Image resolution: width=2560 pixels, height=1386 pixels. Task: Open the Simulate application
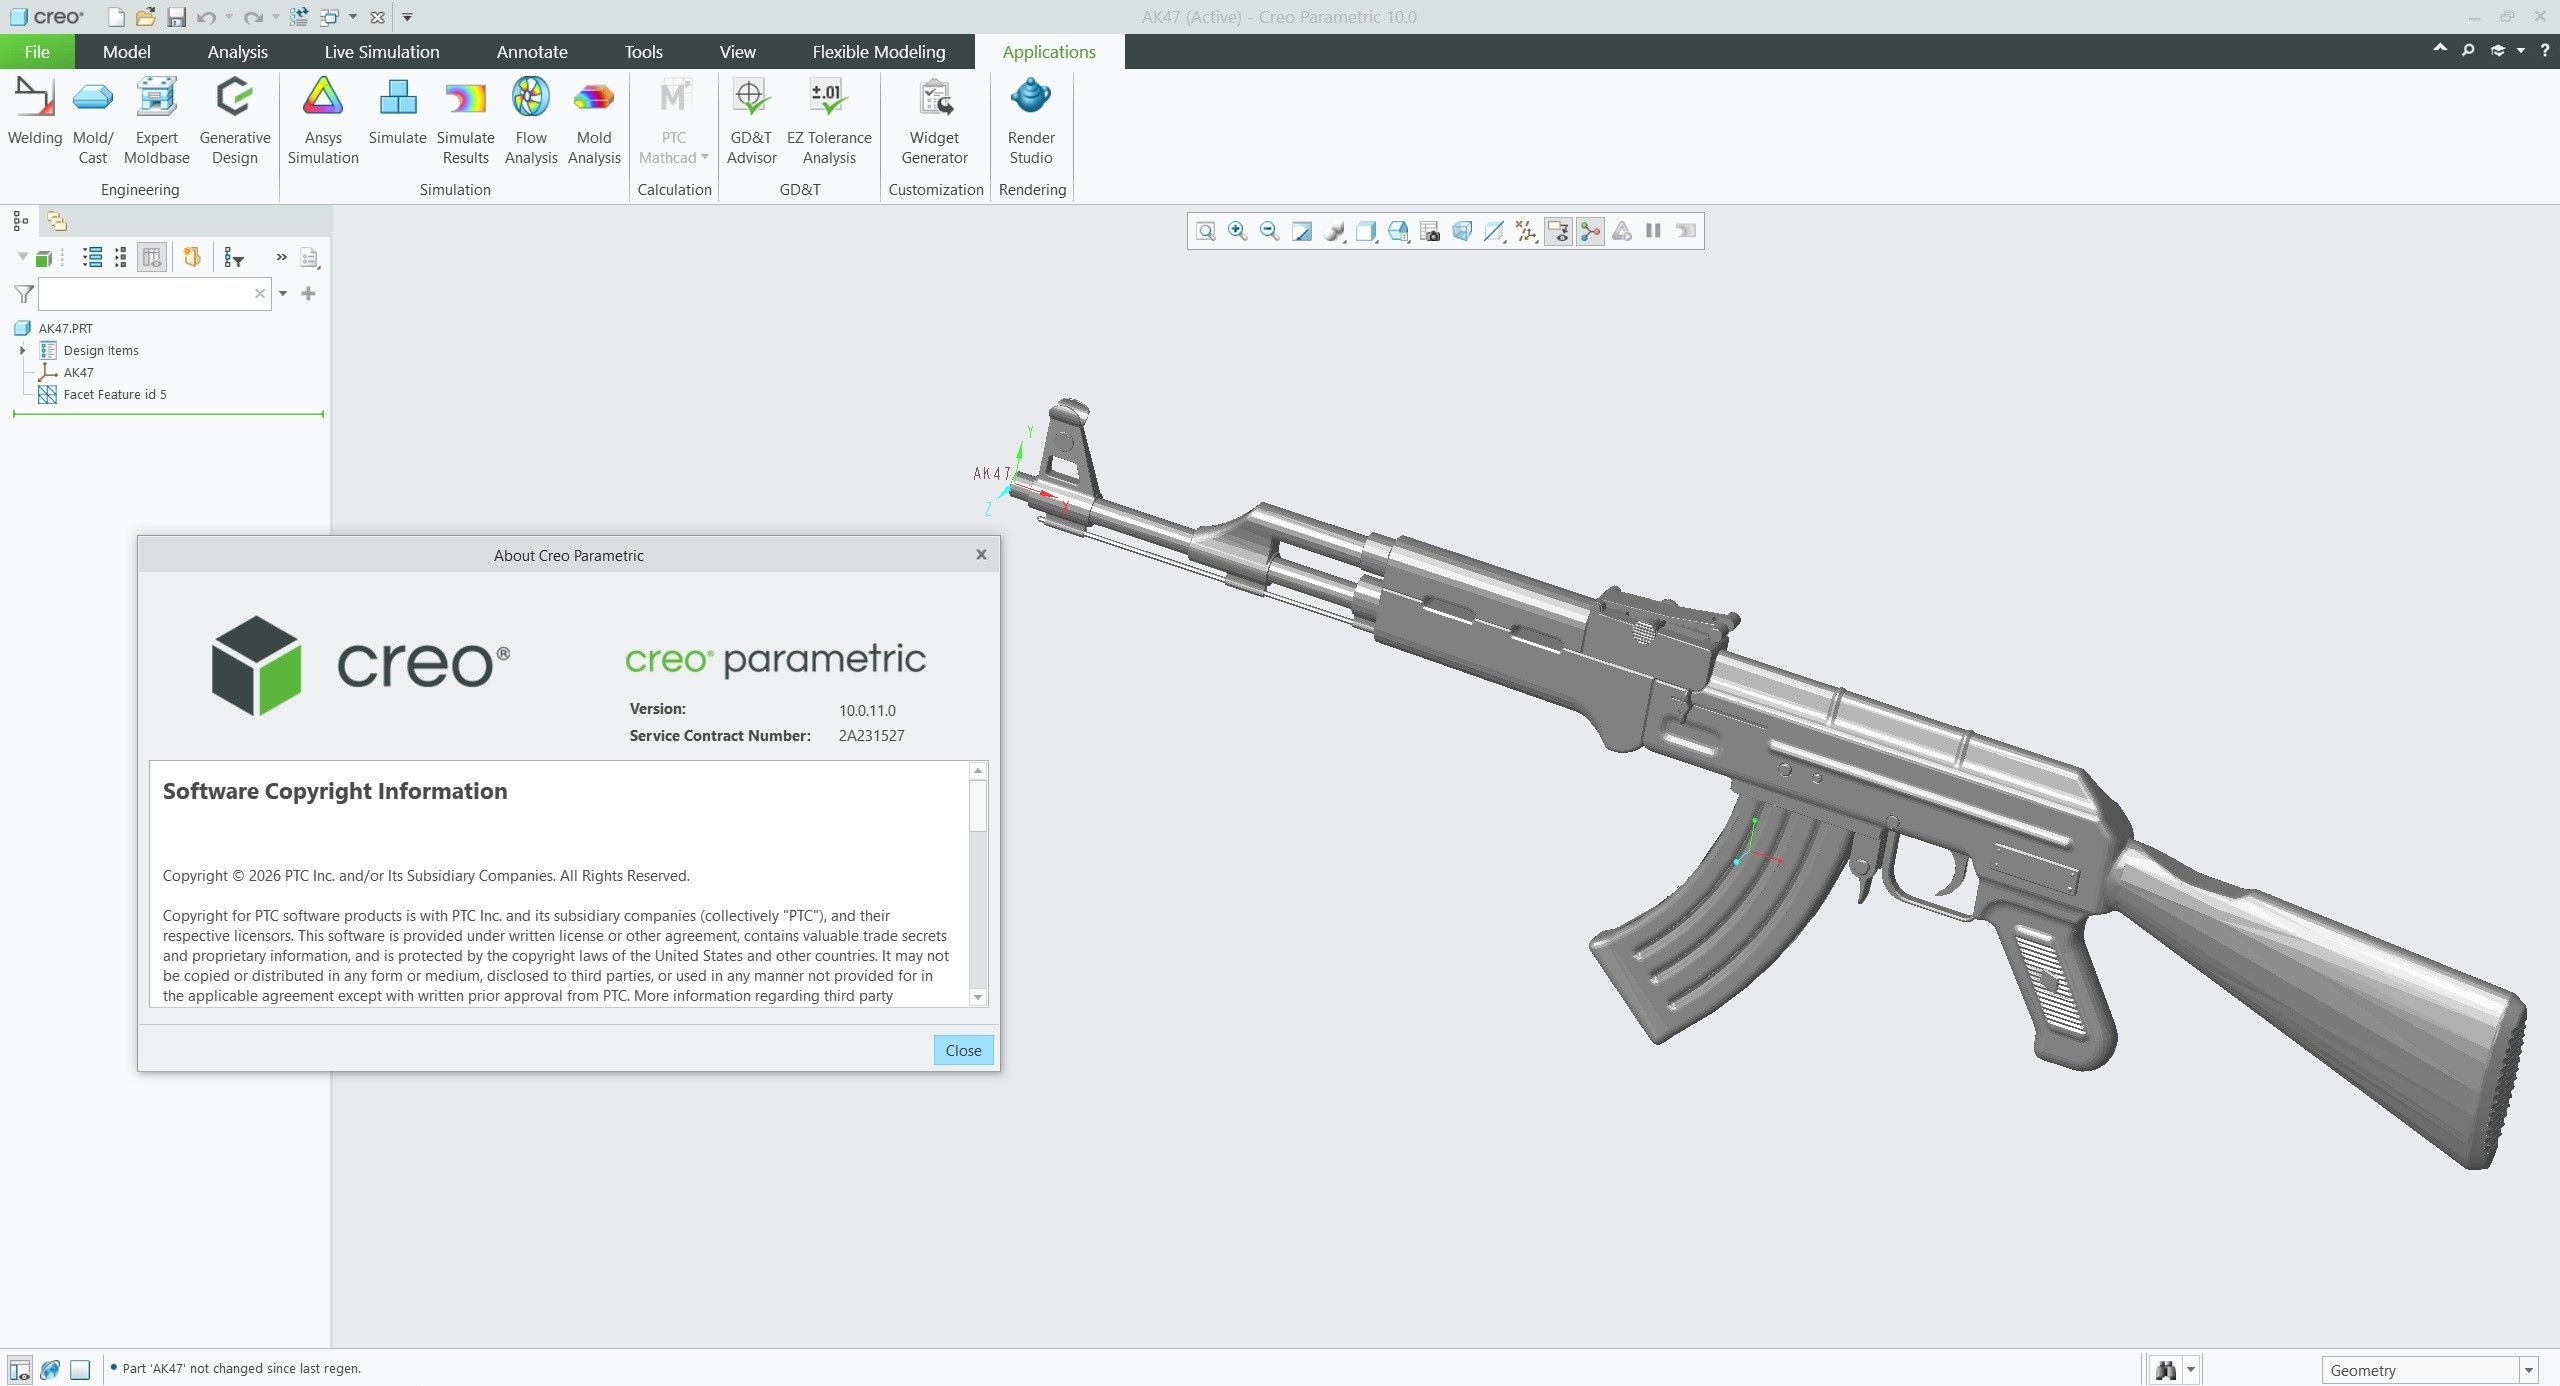click(x=398, y=112)
